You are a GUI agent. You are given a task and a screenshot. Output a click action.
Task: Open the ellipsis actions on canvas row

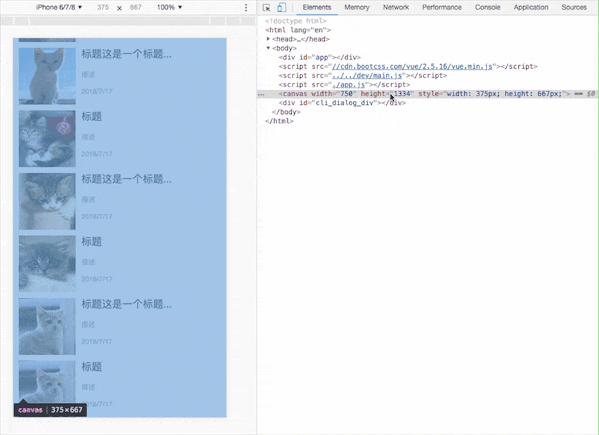261,94
